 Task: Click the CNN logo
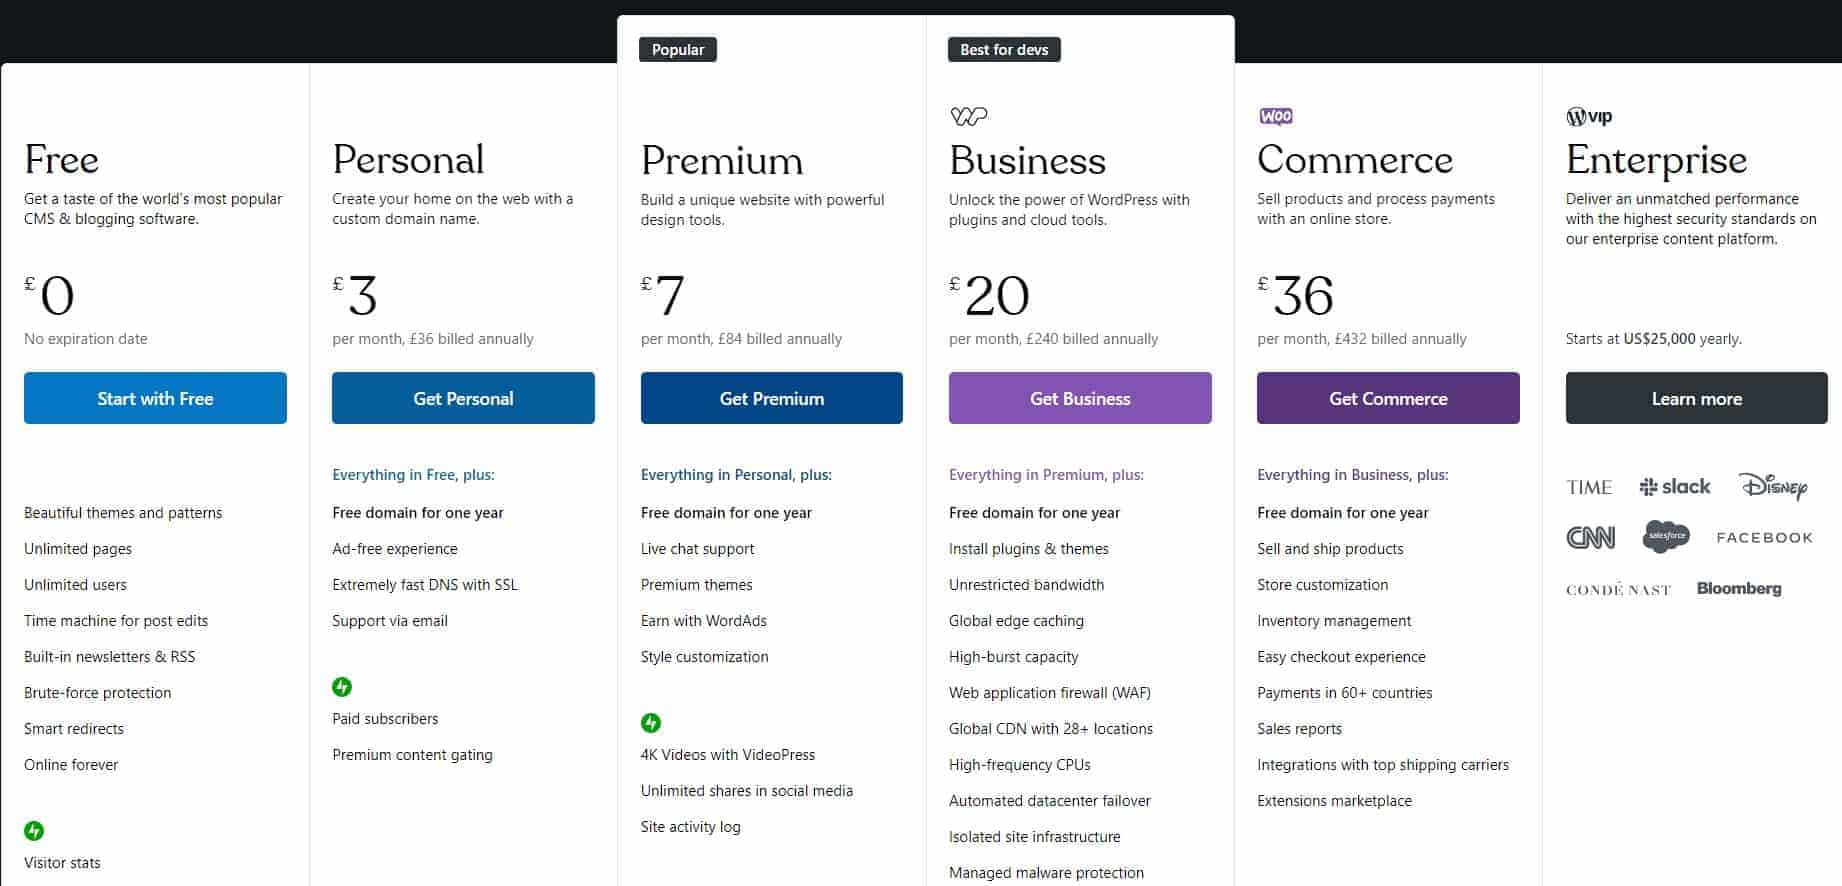1590,538
